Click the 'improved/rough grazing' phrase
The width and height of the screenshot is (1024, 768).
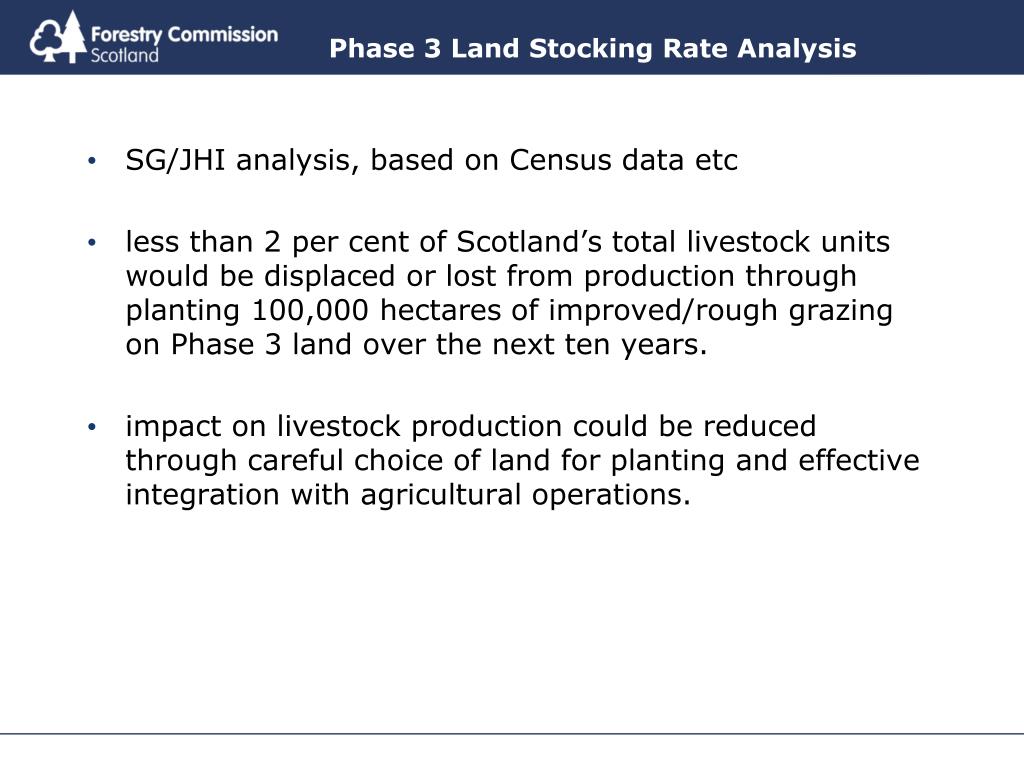tap(720, 311)
